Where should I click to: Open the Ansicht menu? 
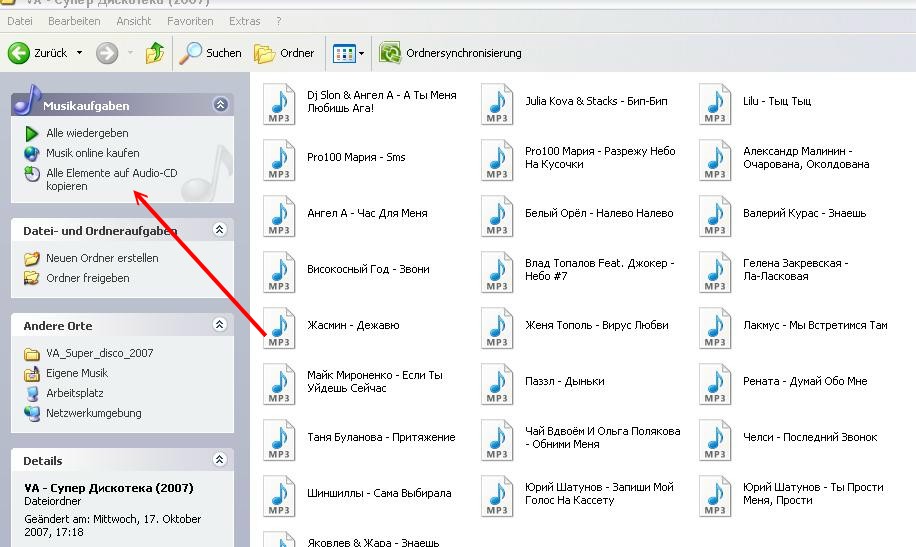(134, 21)
